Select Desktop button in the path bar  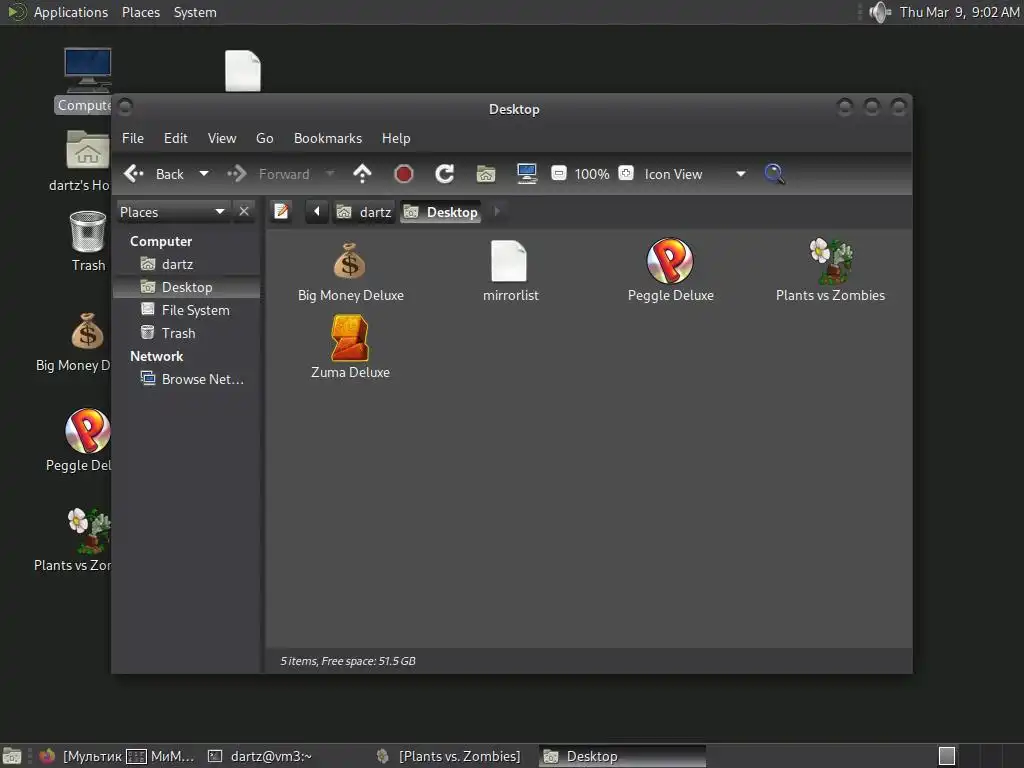point(441,212)
